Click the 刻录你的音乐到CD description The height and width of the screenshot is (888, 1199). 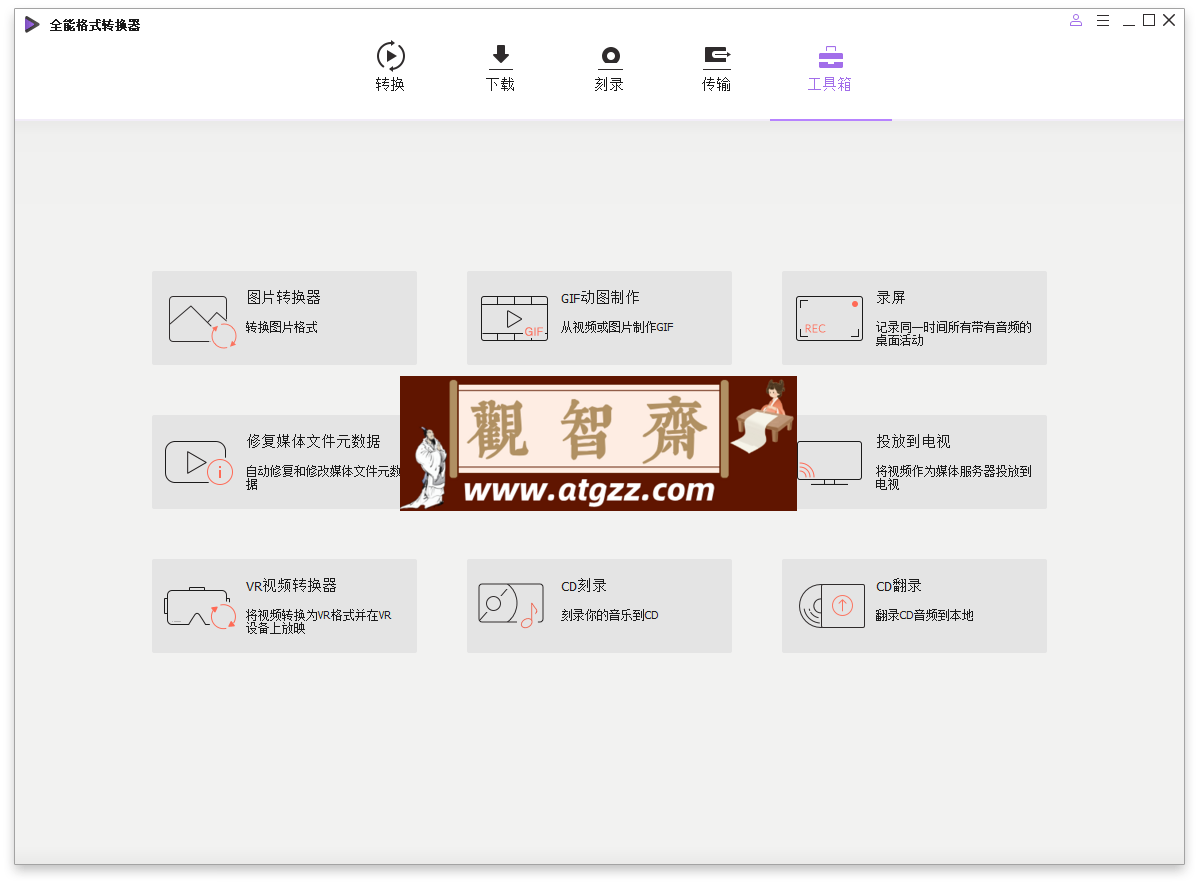click(609, 615)
